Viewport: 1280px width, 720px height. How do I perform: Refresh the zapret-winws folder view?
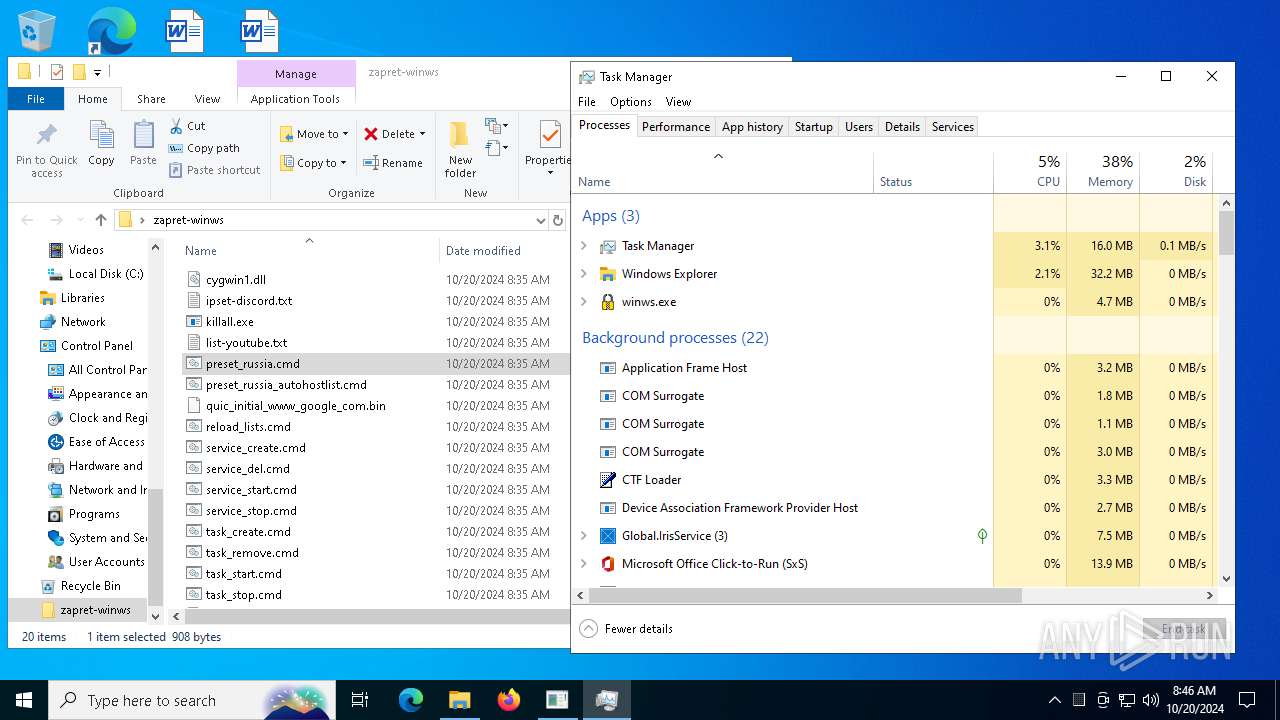(x=558, y=220)
